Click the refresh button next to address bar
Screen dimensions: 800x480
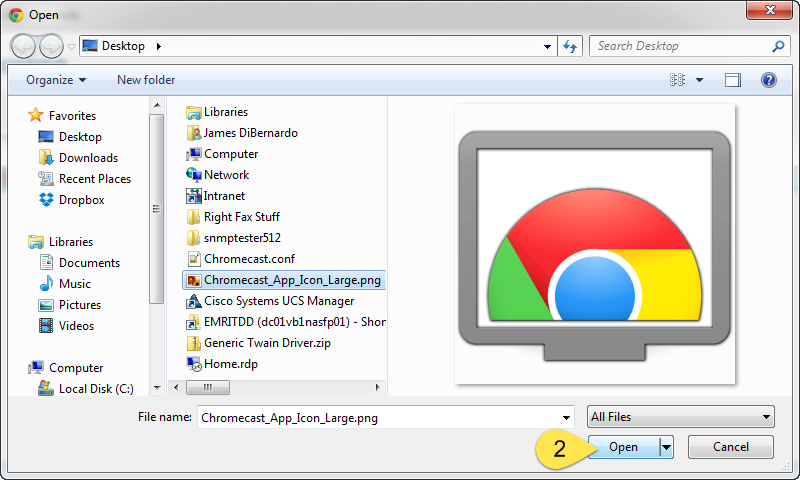pos(570,46)
